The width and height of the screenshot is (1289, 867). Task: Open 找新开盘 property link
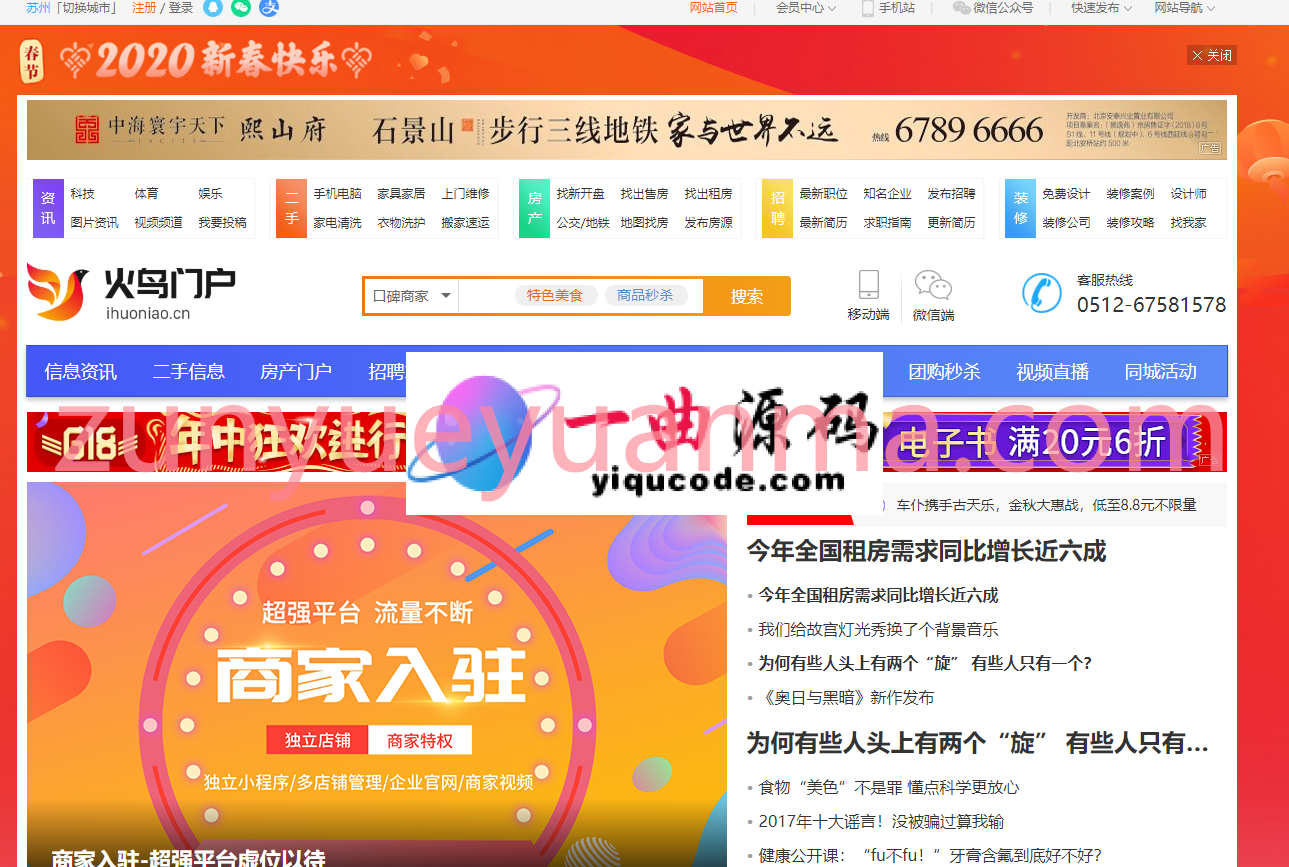[x=581, y=194]
